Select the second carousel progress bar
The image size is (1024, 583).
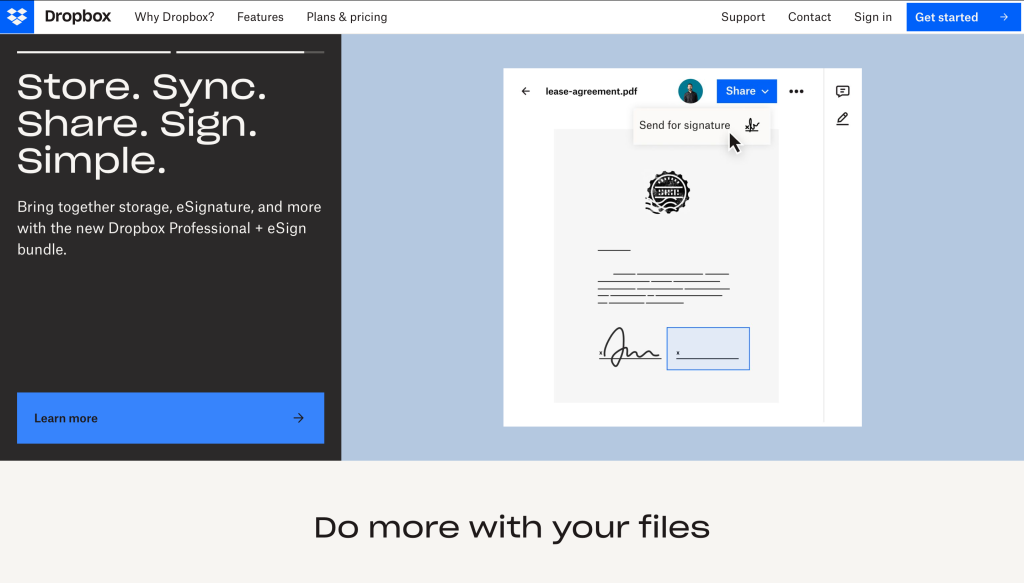(250, 52)
